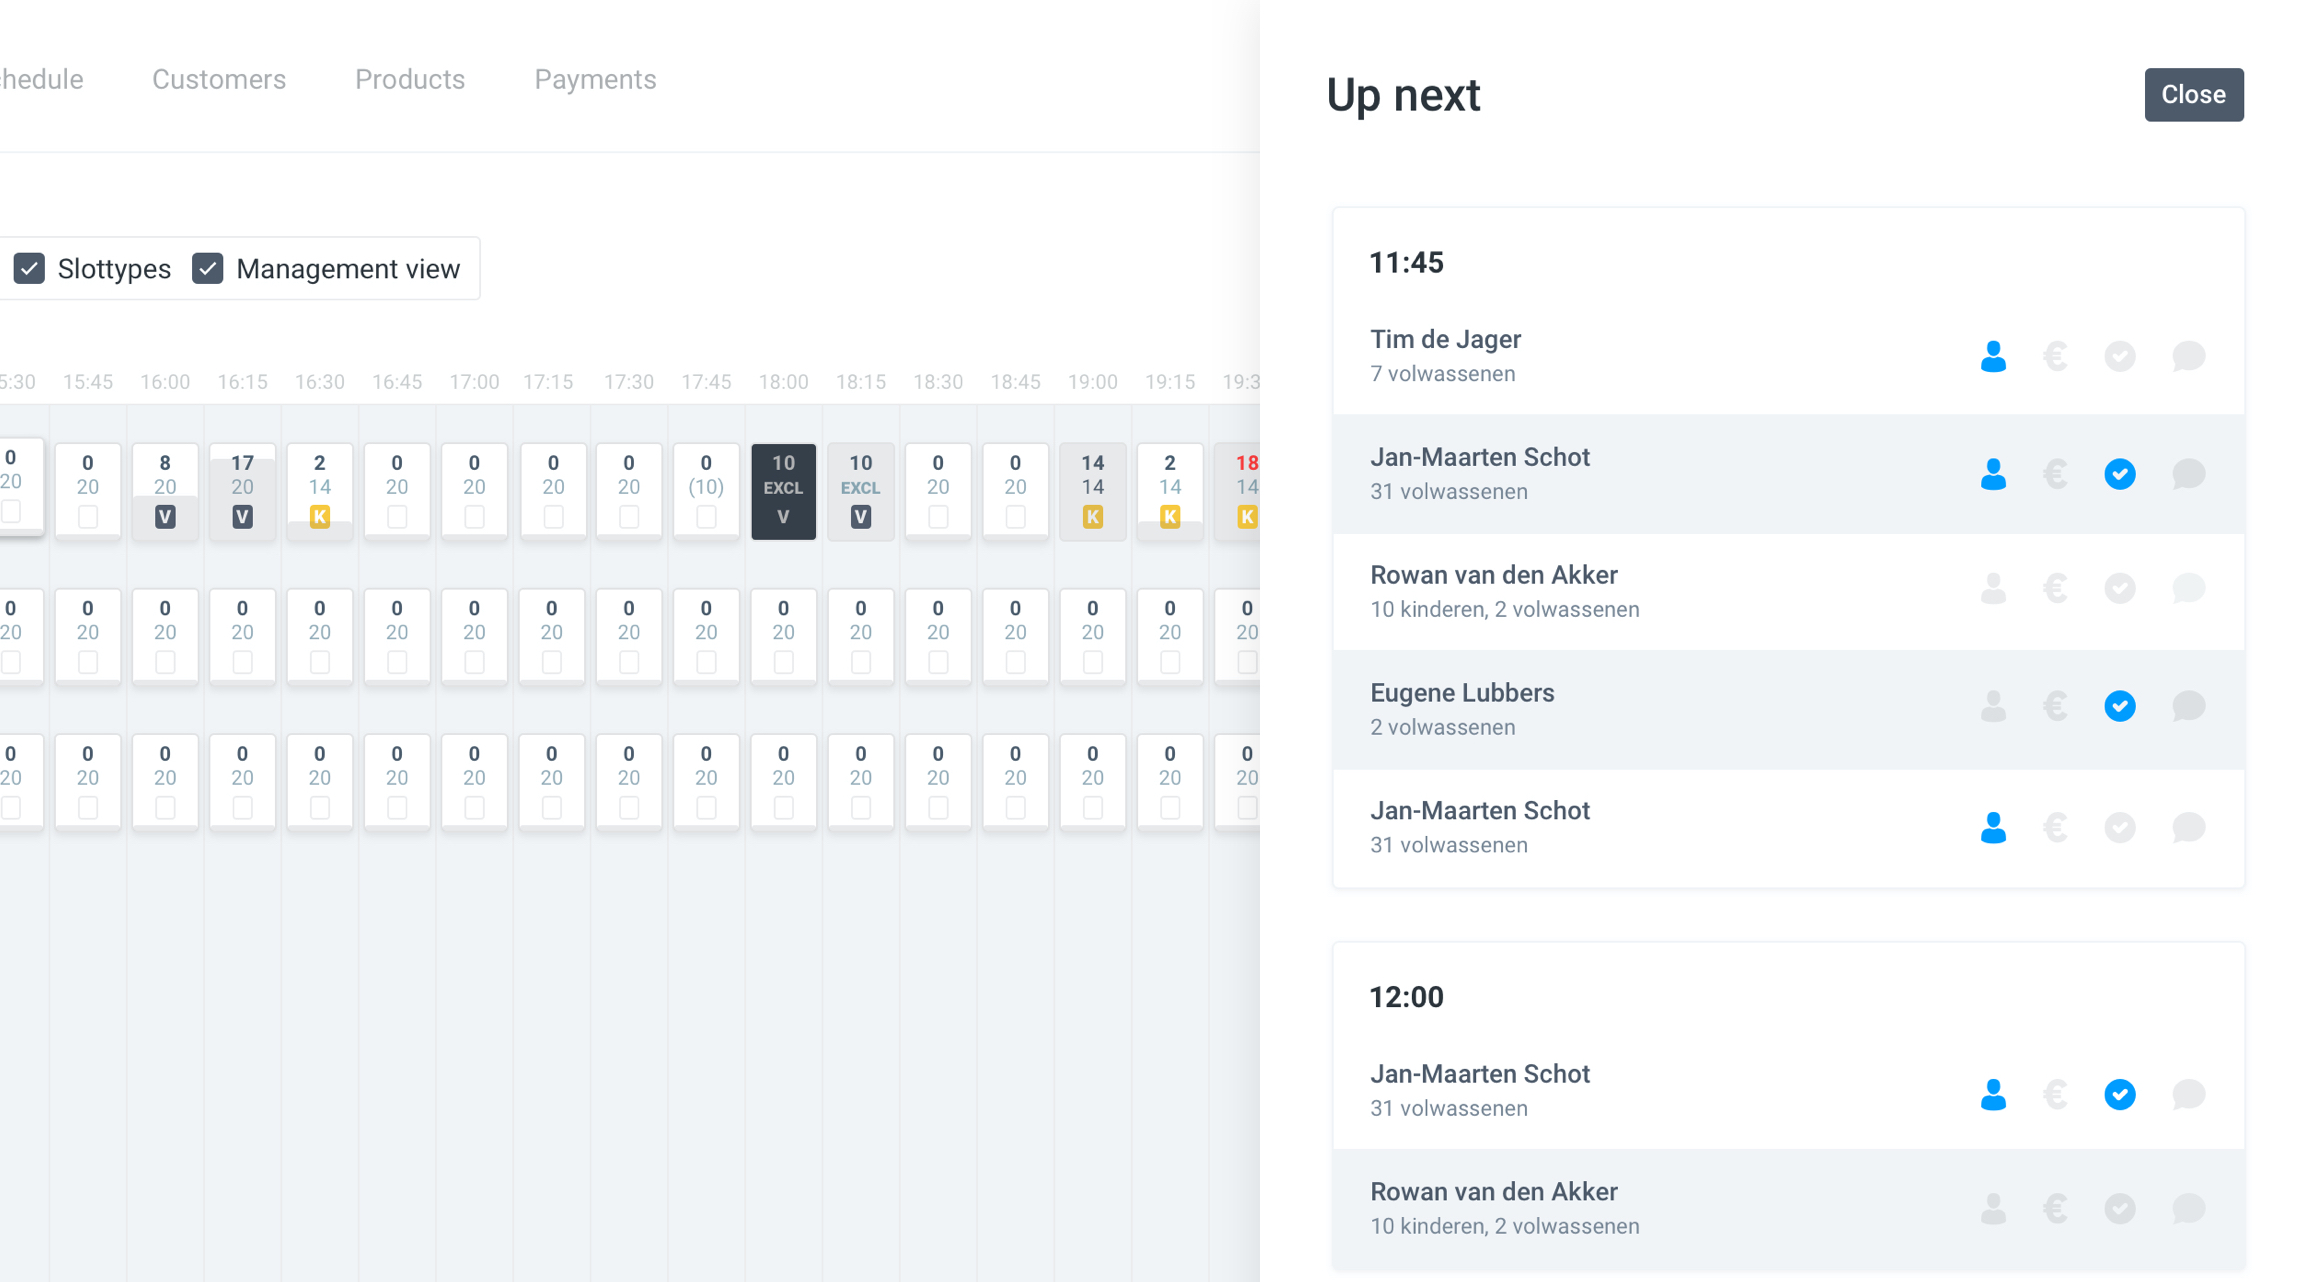Viewport: 2314px width, 1282px height.
Task: Click euro payment icon for Tim de Jager
Action: [2056, 356]
